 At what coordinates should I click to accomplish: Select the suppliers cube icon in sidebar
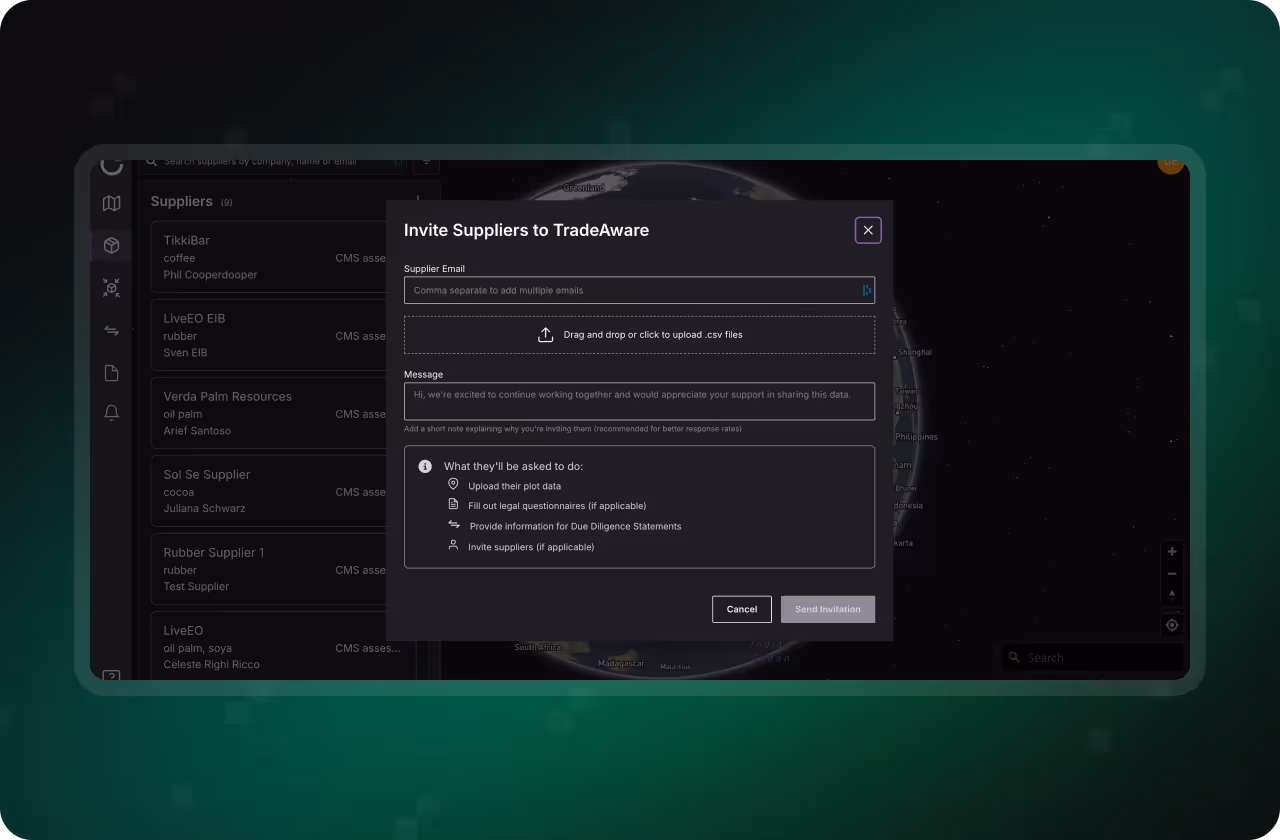[111, 245]
